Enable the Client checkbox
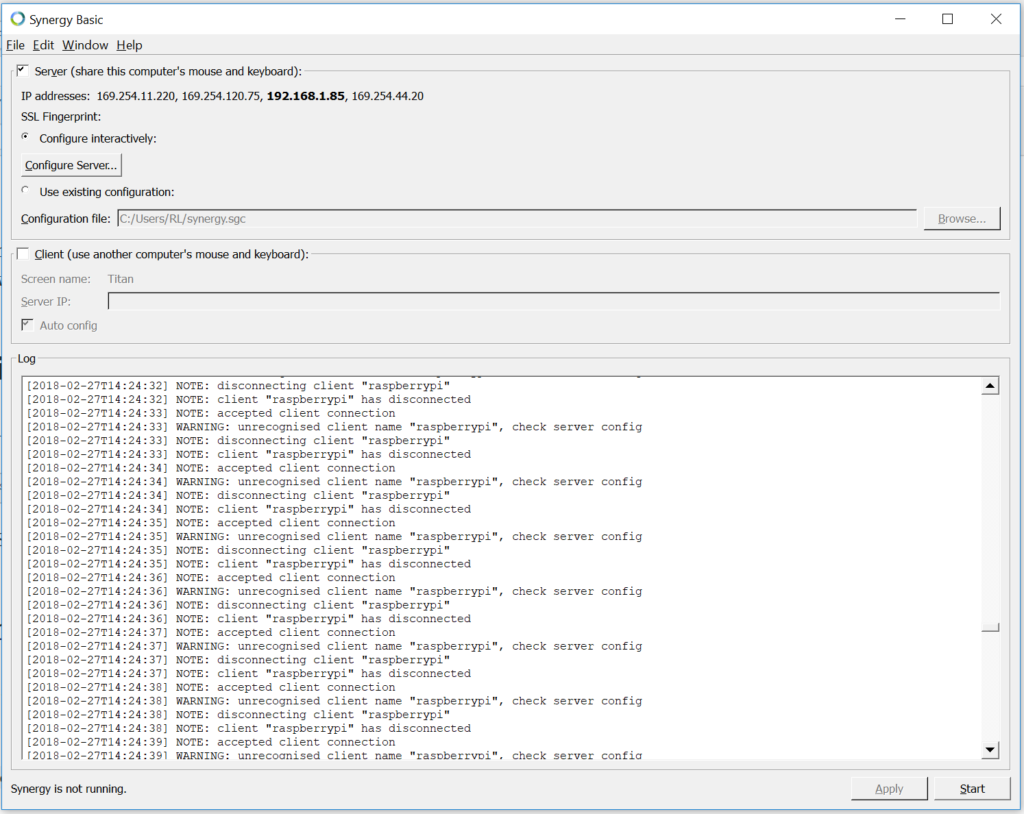The image size is (1024, 814). [x=23, y=253]
